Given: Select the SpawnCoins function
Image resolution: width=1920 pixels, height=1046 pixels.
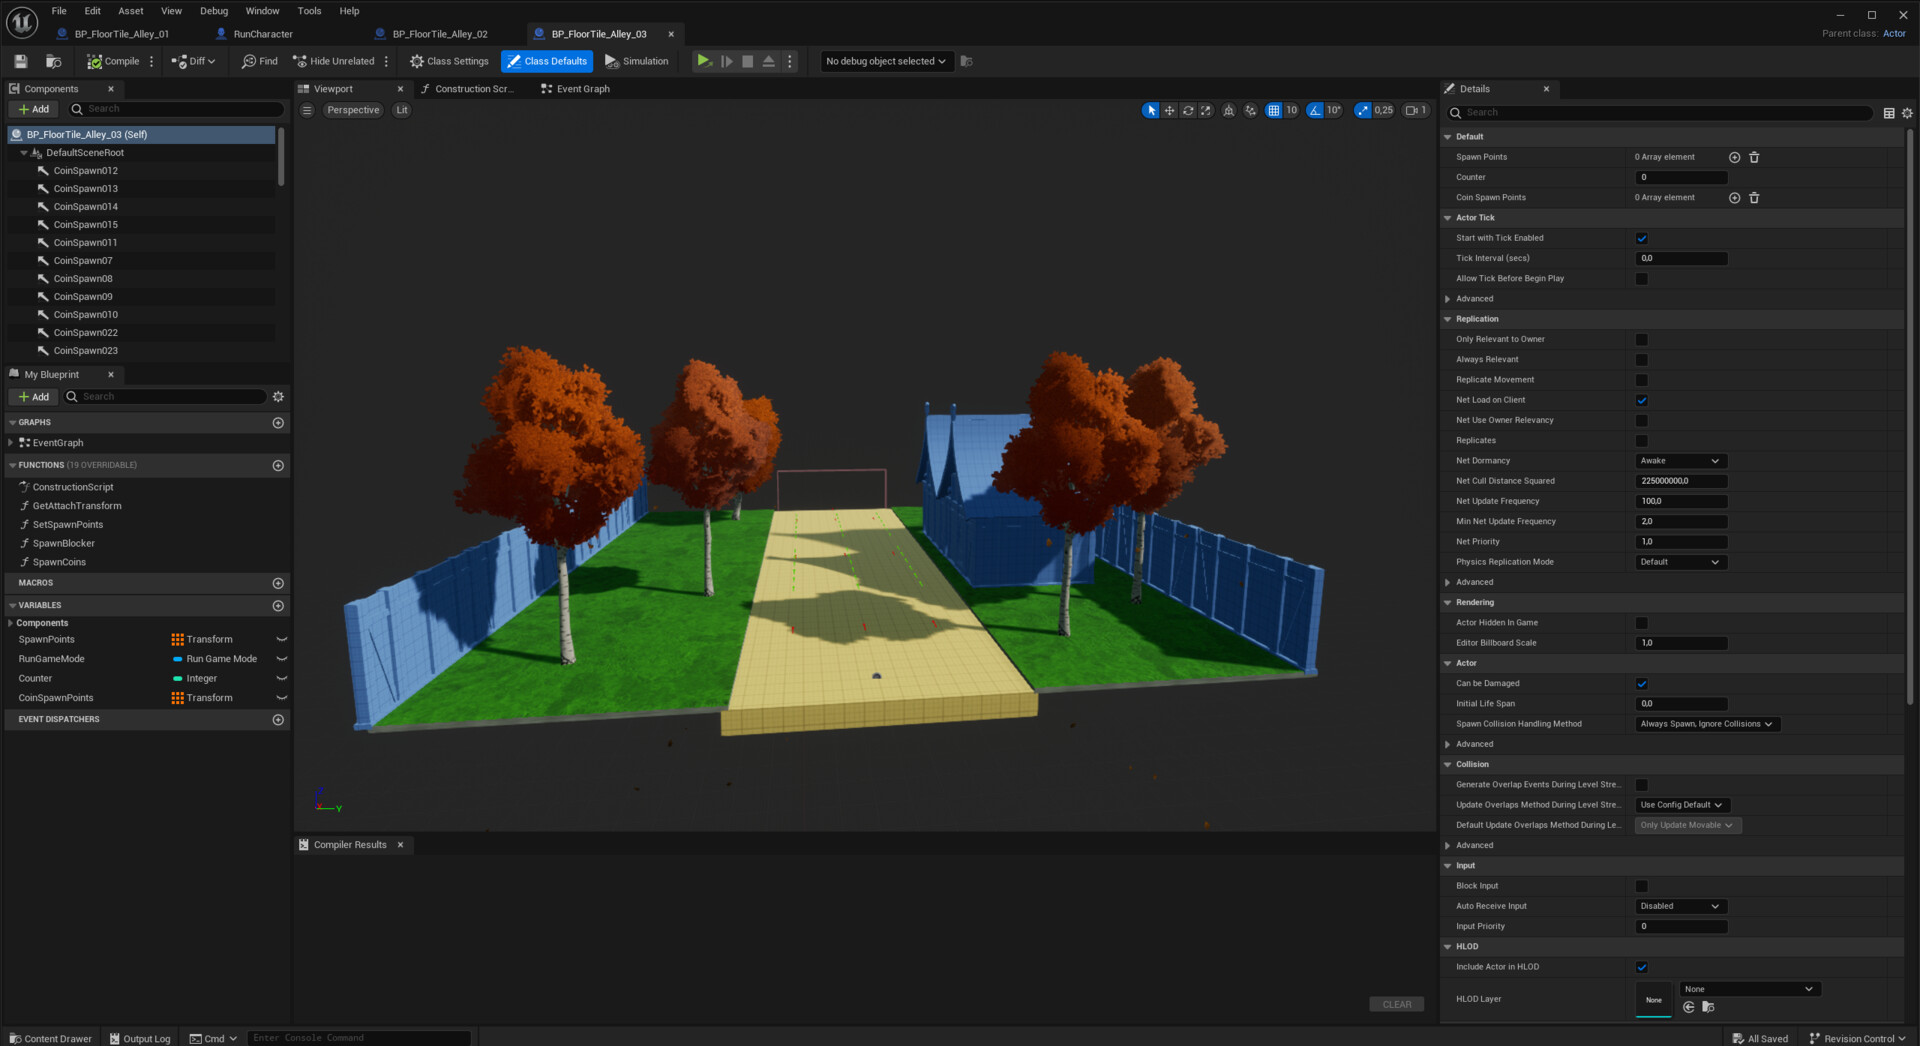Looking at the screenshot, I should coord(61,562).
